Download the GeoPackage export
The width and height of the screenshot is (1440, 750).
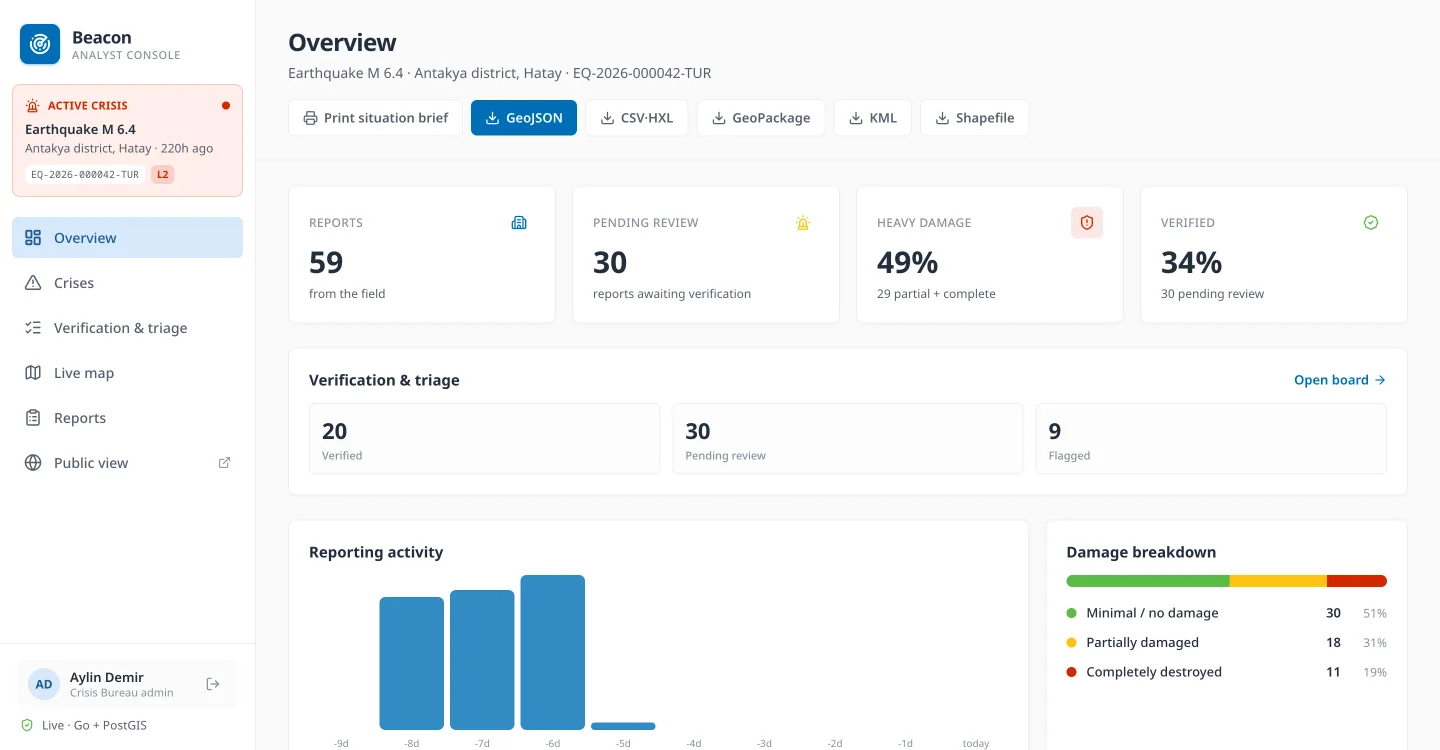tap(761, 118)
